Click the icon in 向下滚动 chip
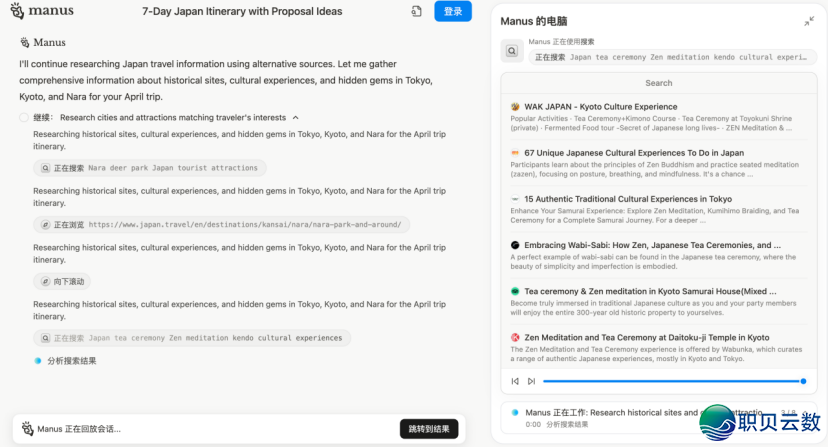Viewport: 828px width, 447px height. click(45, 282)
